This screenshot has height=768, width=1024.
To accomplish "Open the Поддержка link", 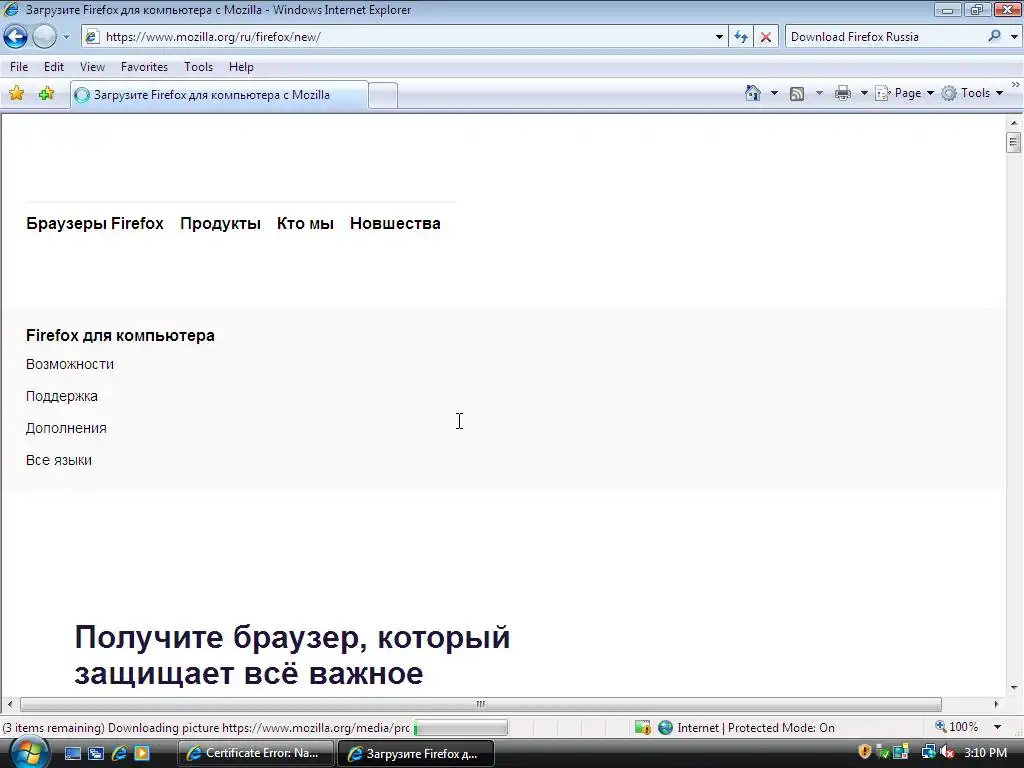I will point(61,396).
